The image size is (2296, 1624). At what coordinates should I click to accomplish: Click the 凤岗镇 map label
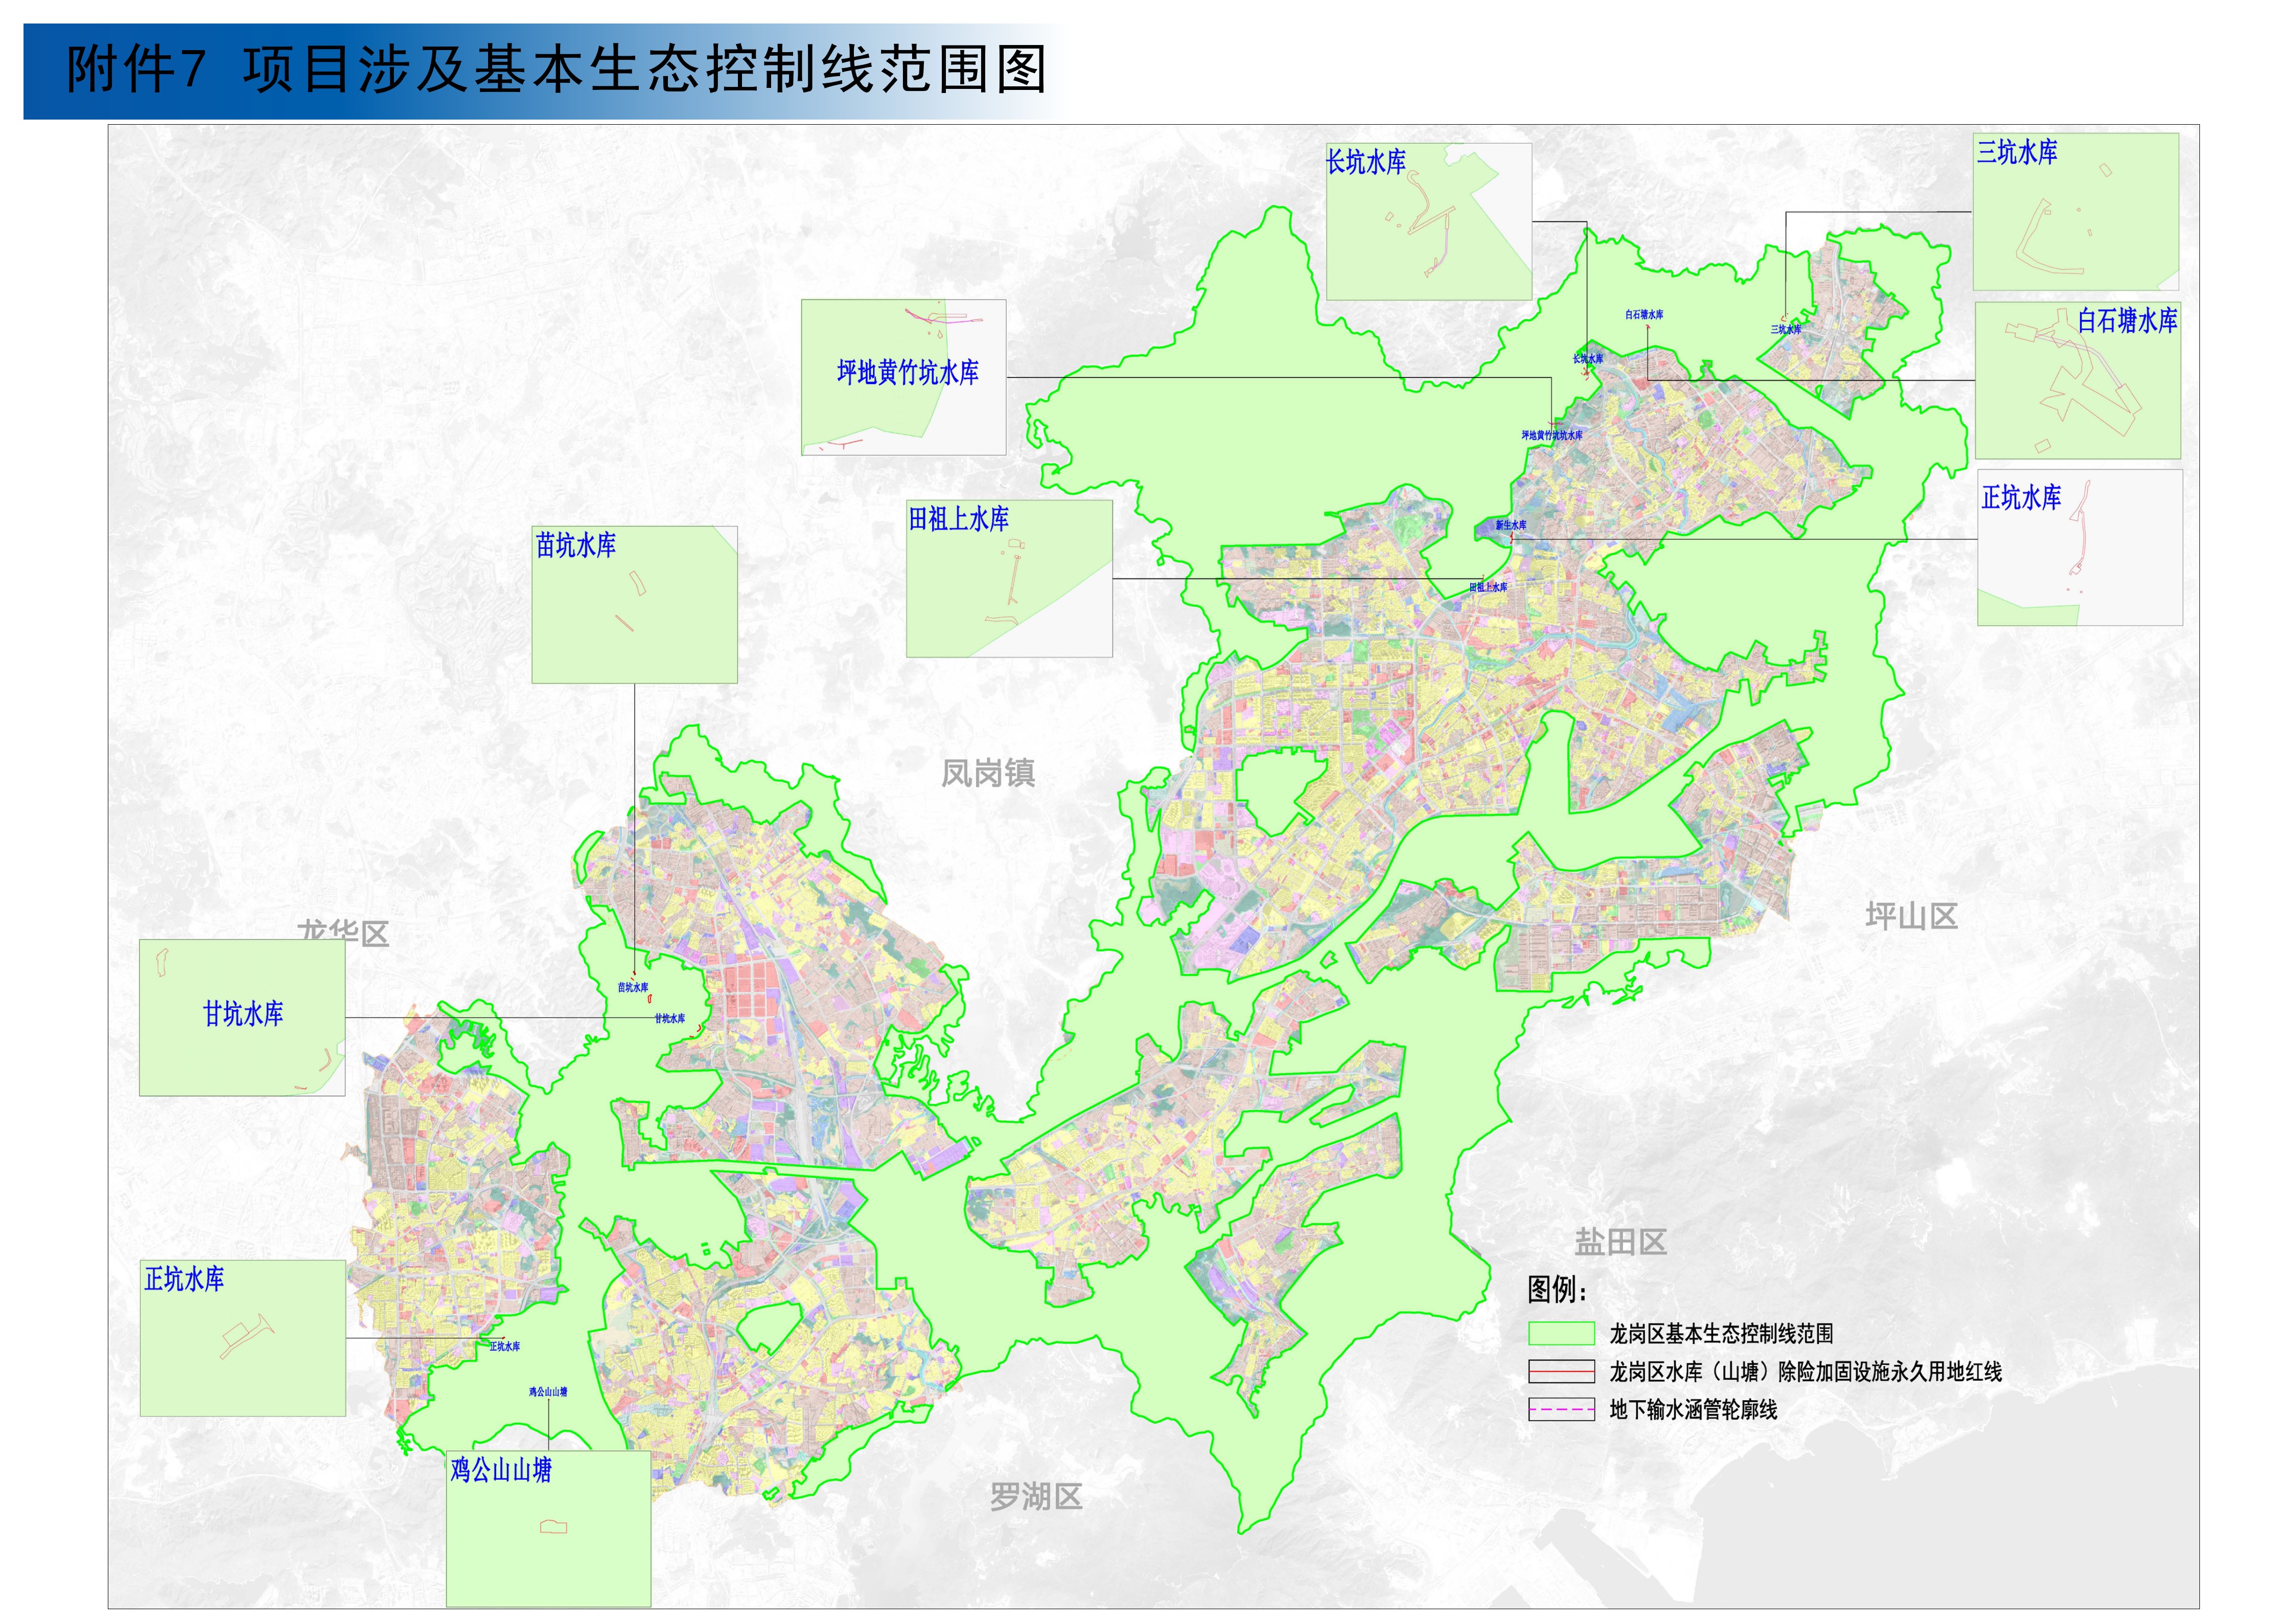coord(988,773)
